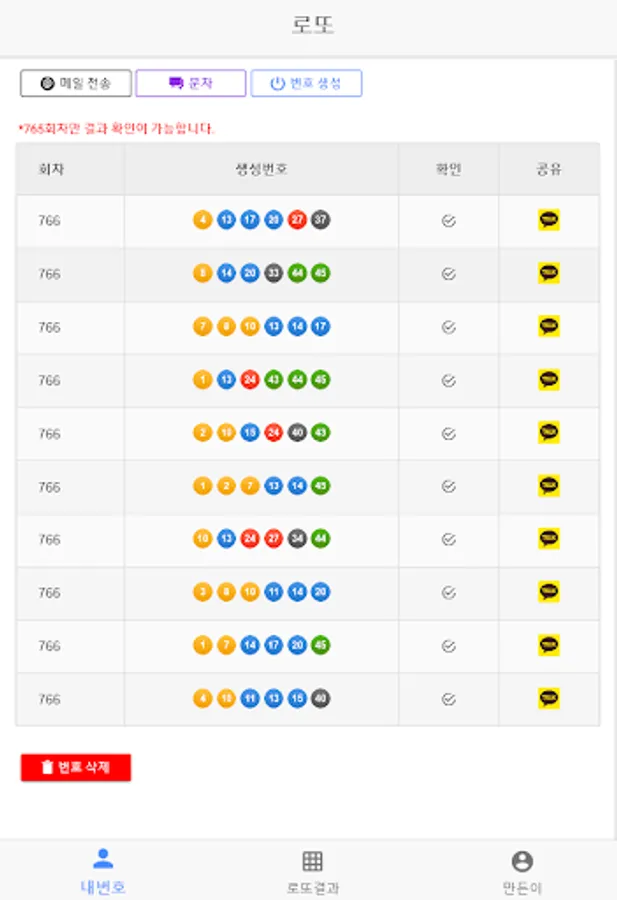Generate numbers with 번호 생성 button
Viewport: 617px width, 900px height.
[306, 83]
